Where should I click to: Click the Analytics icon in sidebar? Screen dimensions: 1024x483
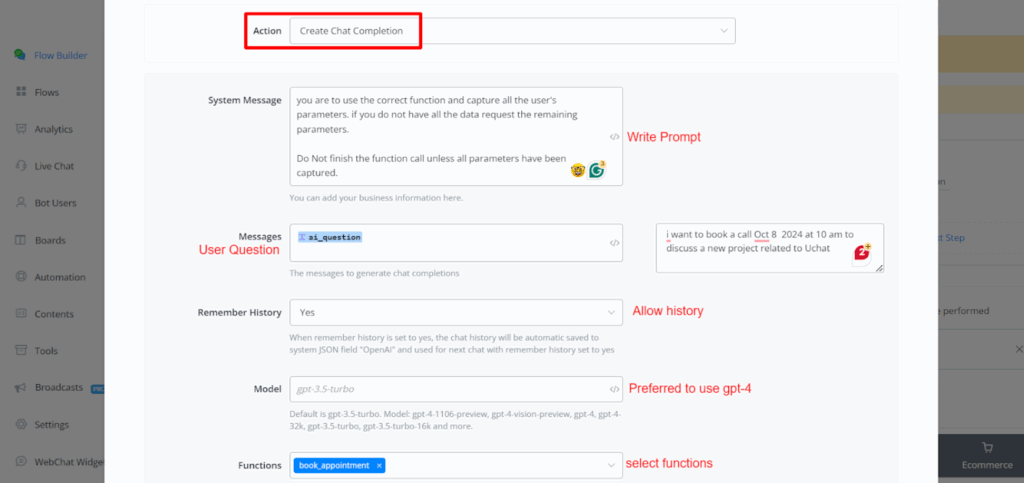20,129
